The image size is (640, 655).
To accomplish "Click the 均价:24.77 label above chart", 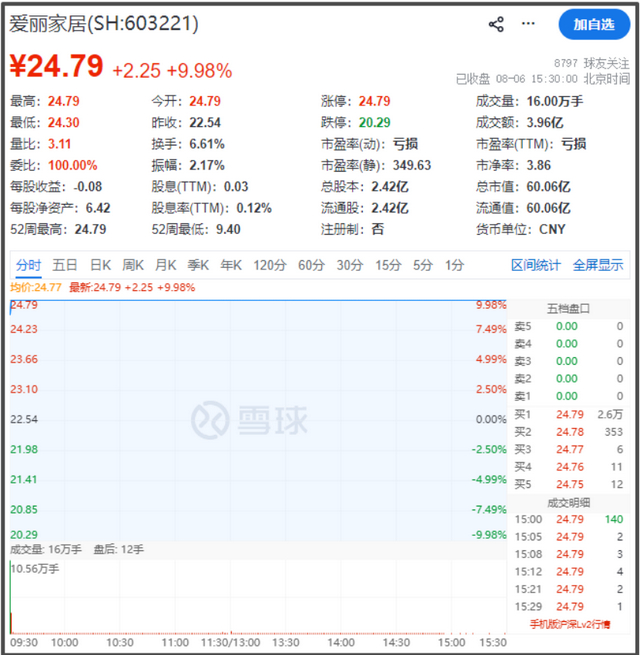I will point(36,287).
